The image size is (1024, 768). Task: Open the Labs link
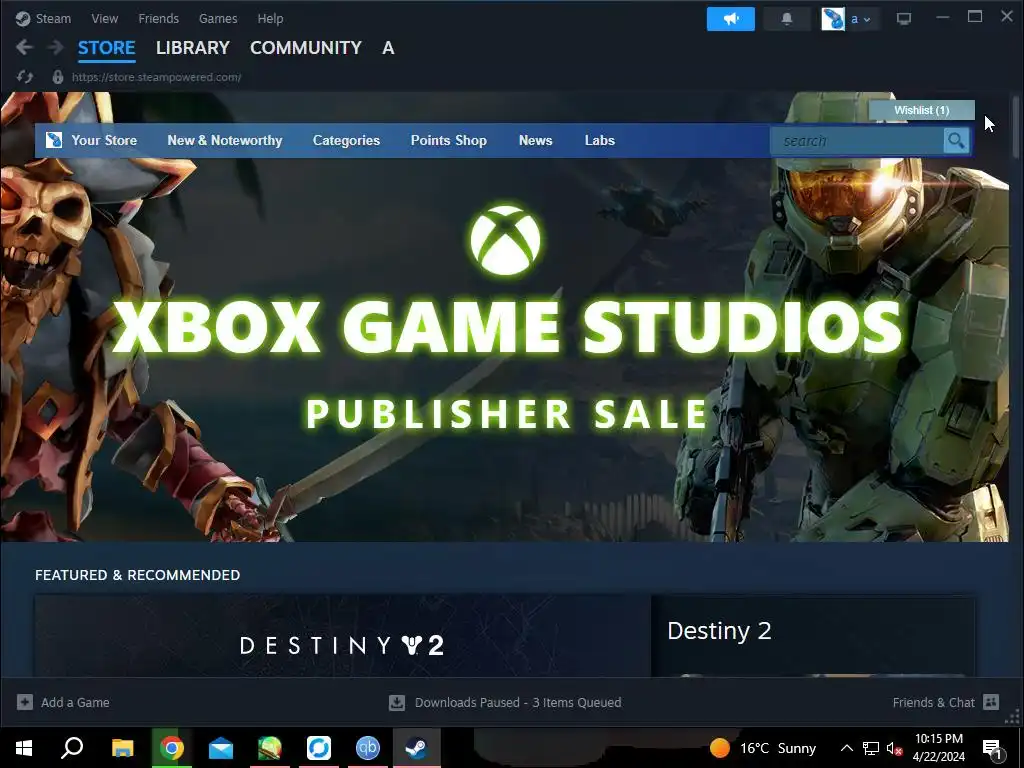[x=600, y=140]
